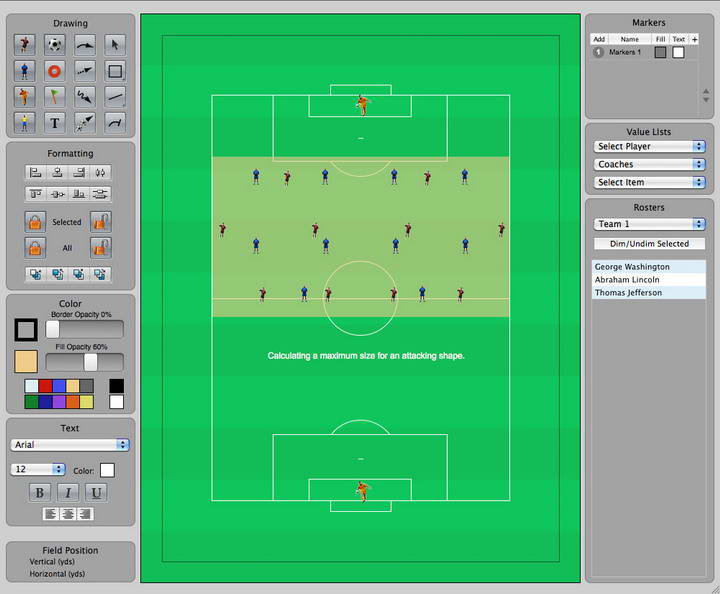Viewport: 720px width, 594px height.
Task: Click the text Color white swatch
Action: point(107,470)
